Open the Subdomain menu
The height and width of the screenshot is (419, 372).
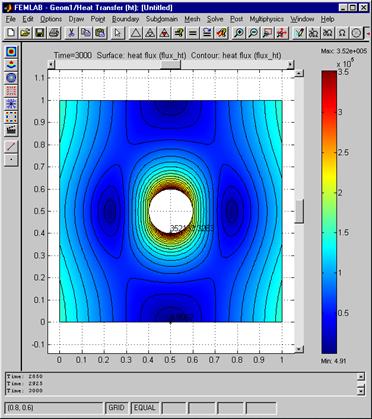click(x=162, y=19)
